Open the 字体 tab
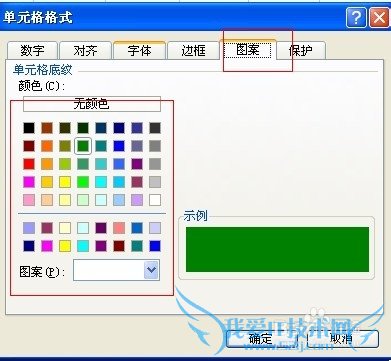The width and height of the screenshot is (391, 361). coord(139,51)
